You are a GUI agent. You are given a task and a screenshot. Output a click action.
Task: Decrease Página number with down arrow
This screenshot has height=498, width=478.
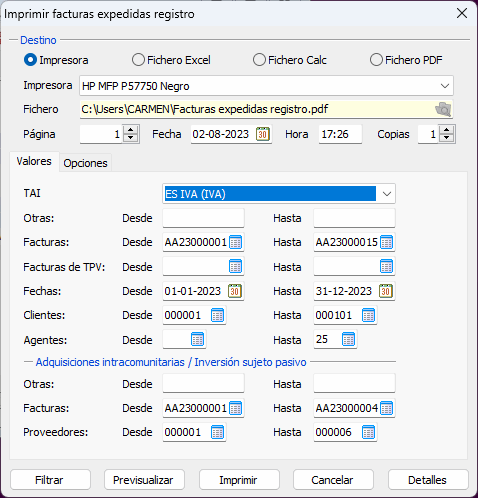131,138
